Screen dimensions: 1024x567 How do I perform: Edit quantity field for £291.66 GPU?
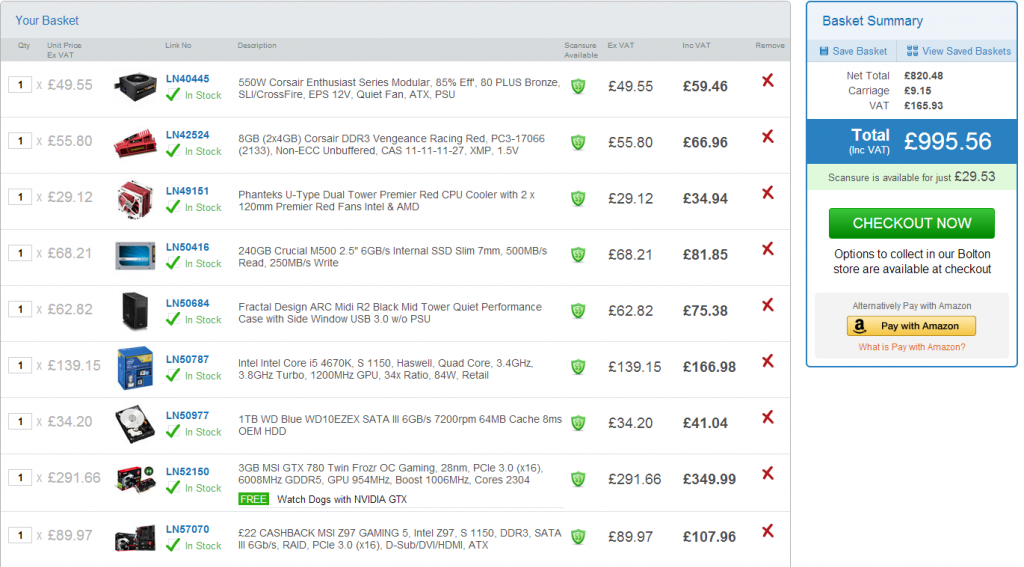click(x=20, y=478)
